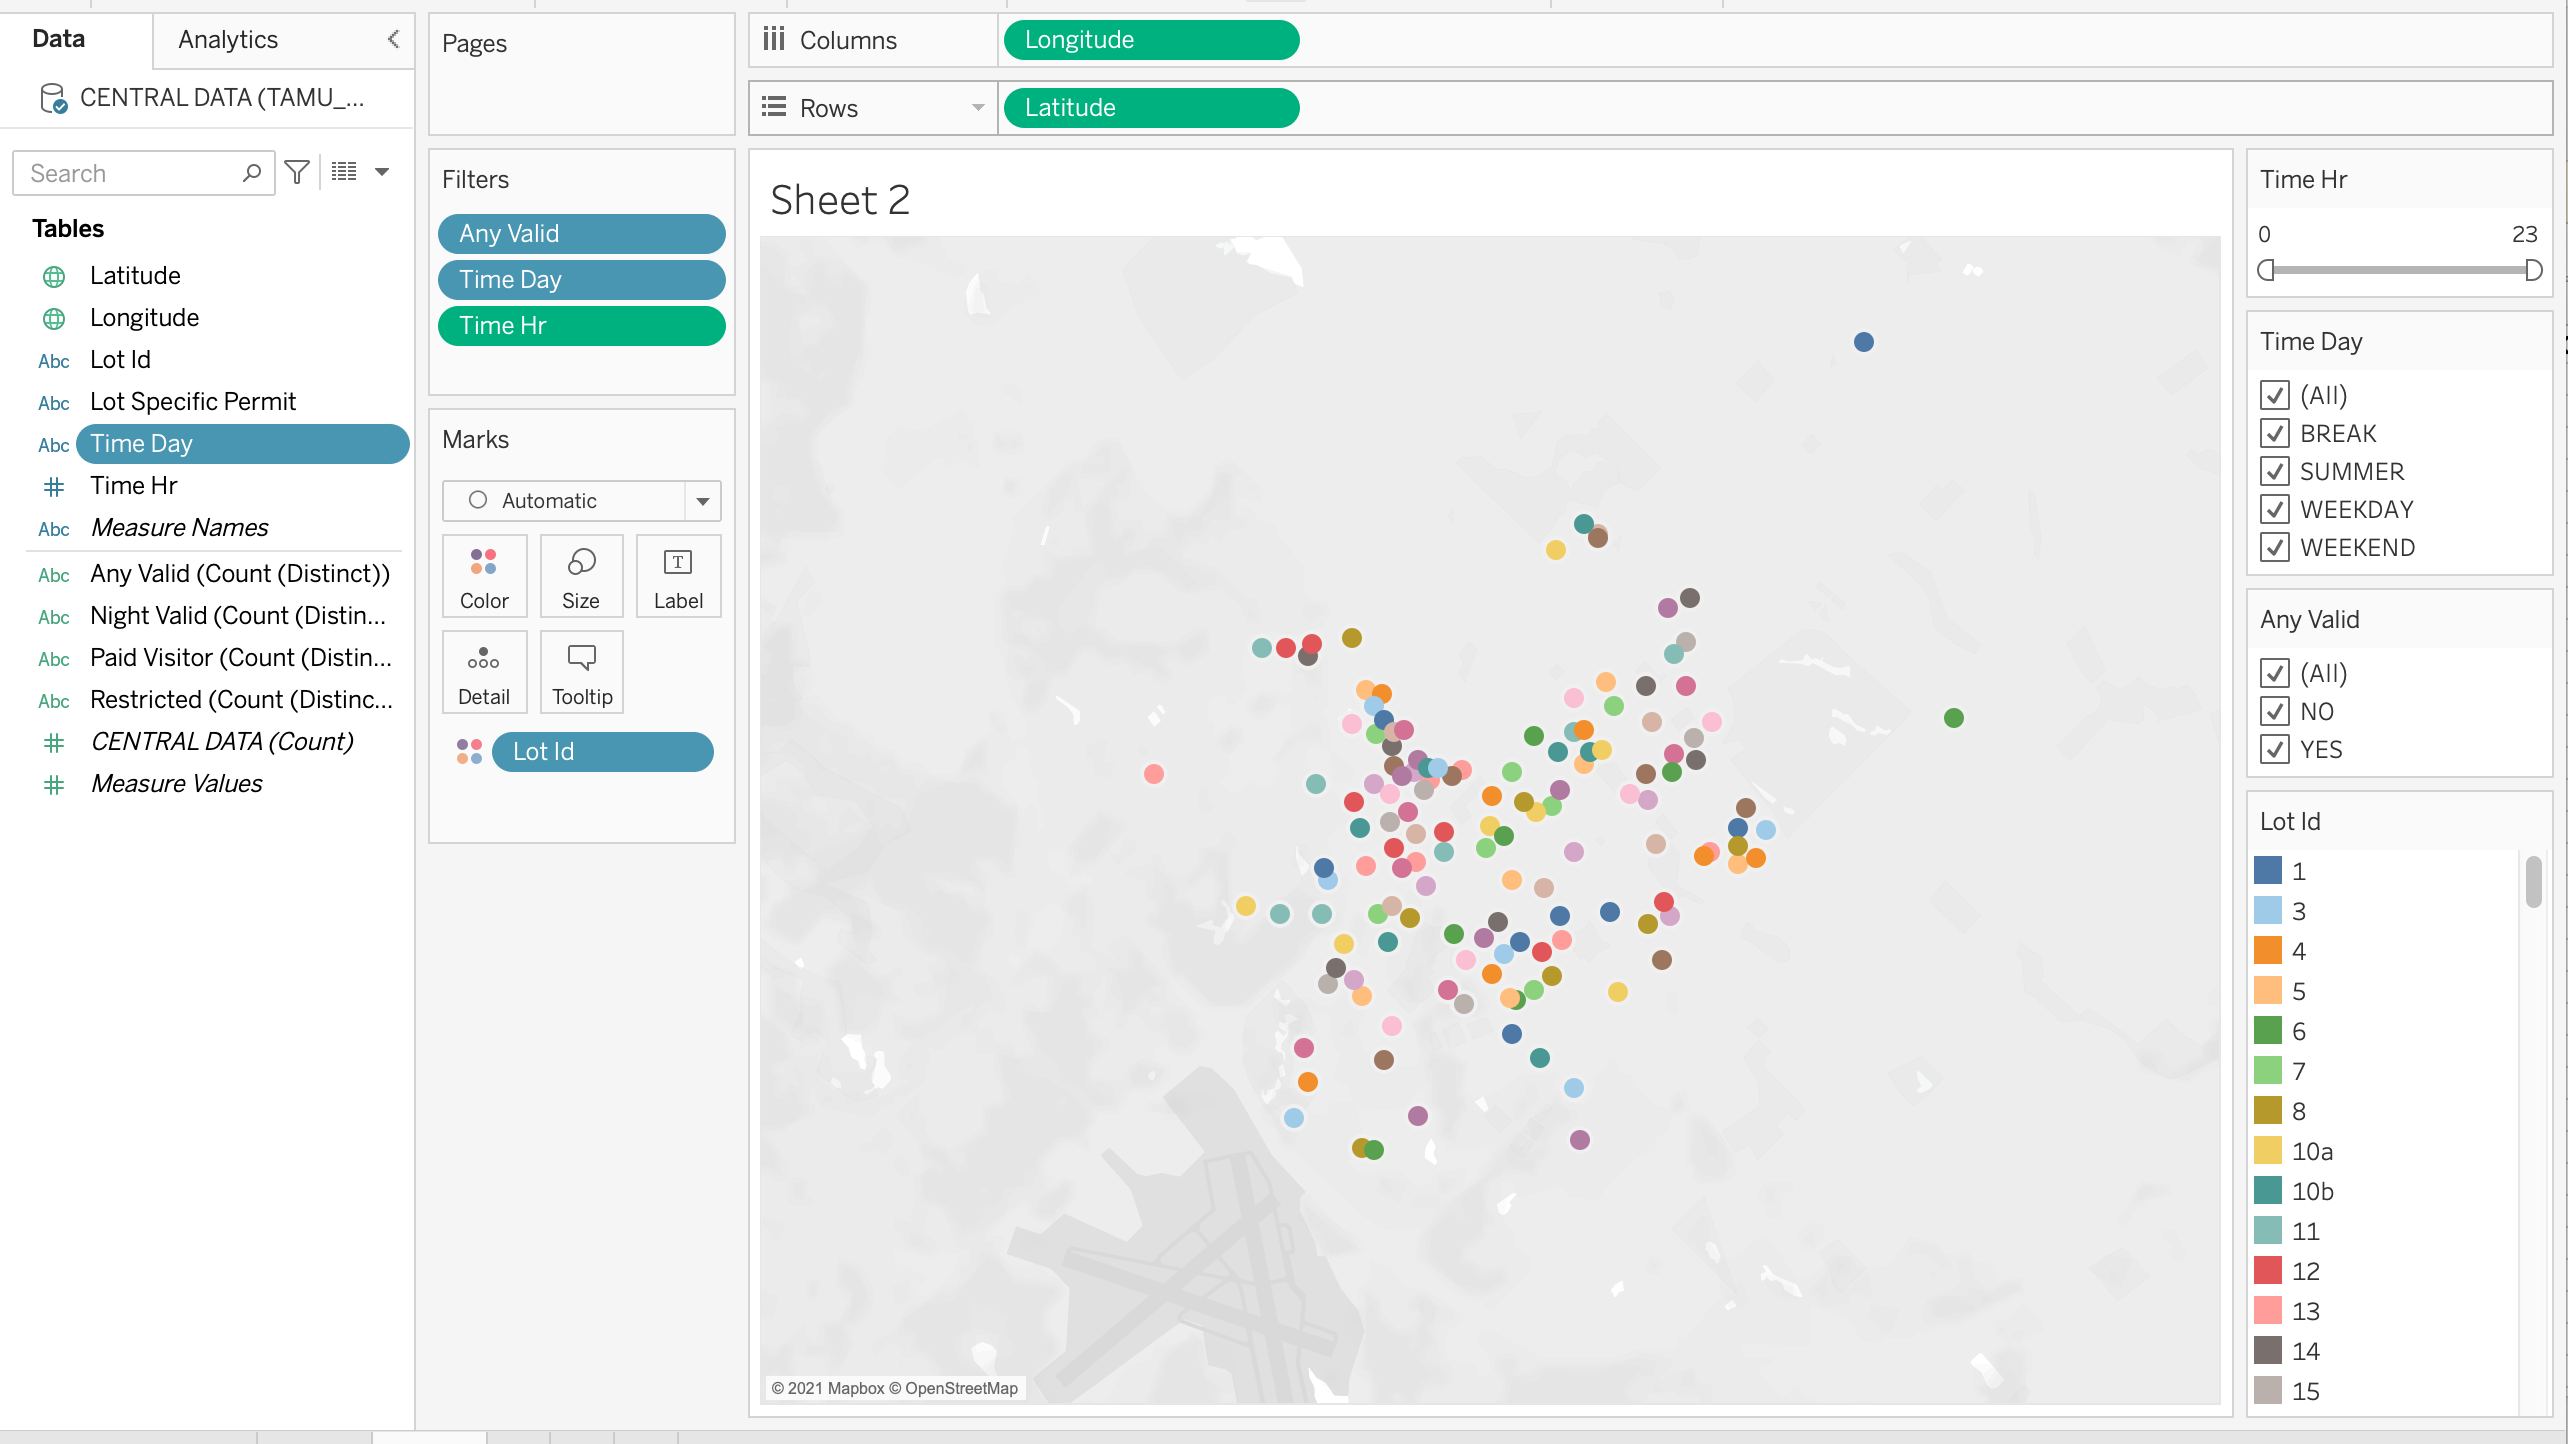The height and width of the screenshot is (1444, 2568).
Task: Click the Tooltip marks card icon
Action: click(x=581, y=672)
